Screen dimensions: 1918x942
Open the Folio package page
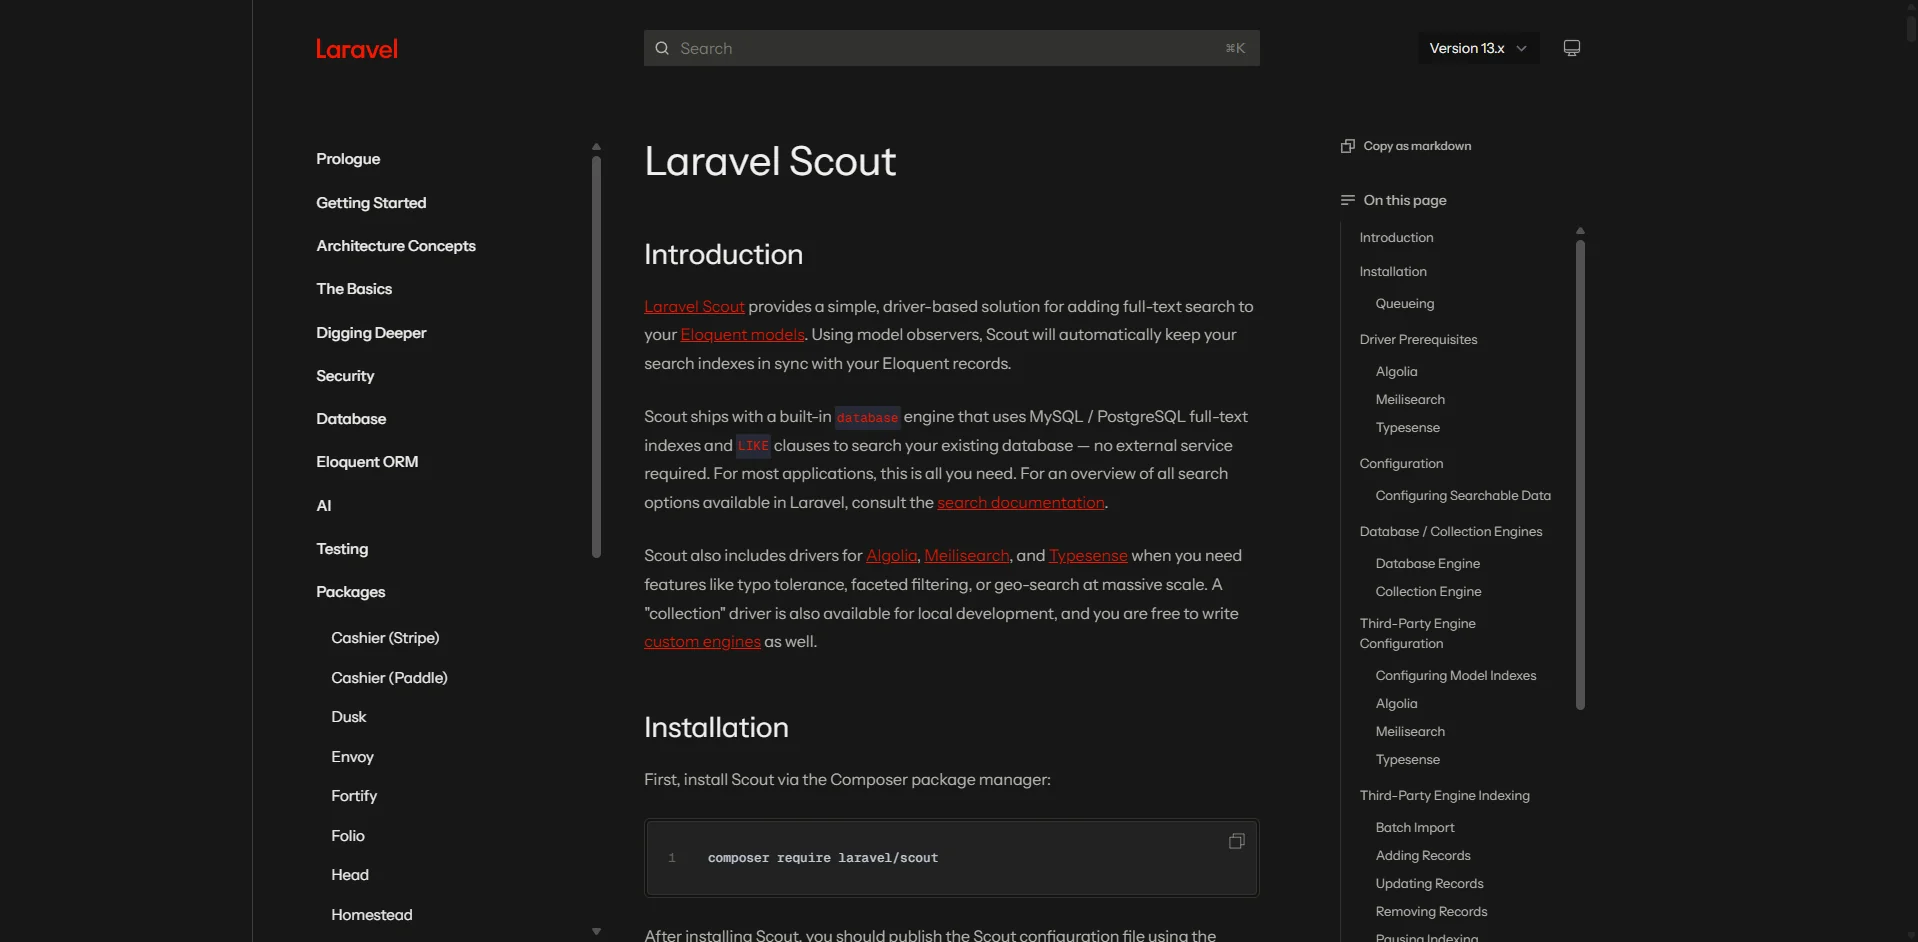click(x=348, y=836)
